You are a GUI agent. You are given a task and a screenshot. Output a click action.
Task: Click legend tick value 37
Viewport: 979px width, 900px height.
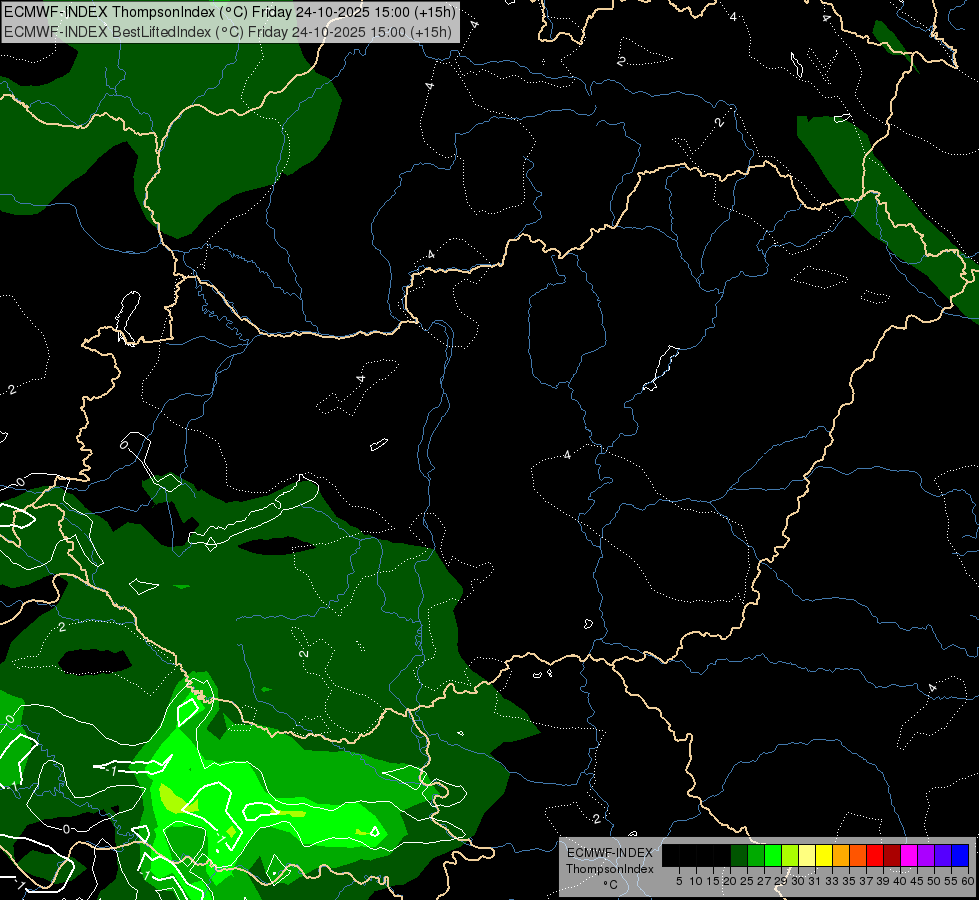(x=867, y=881)
